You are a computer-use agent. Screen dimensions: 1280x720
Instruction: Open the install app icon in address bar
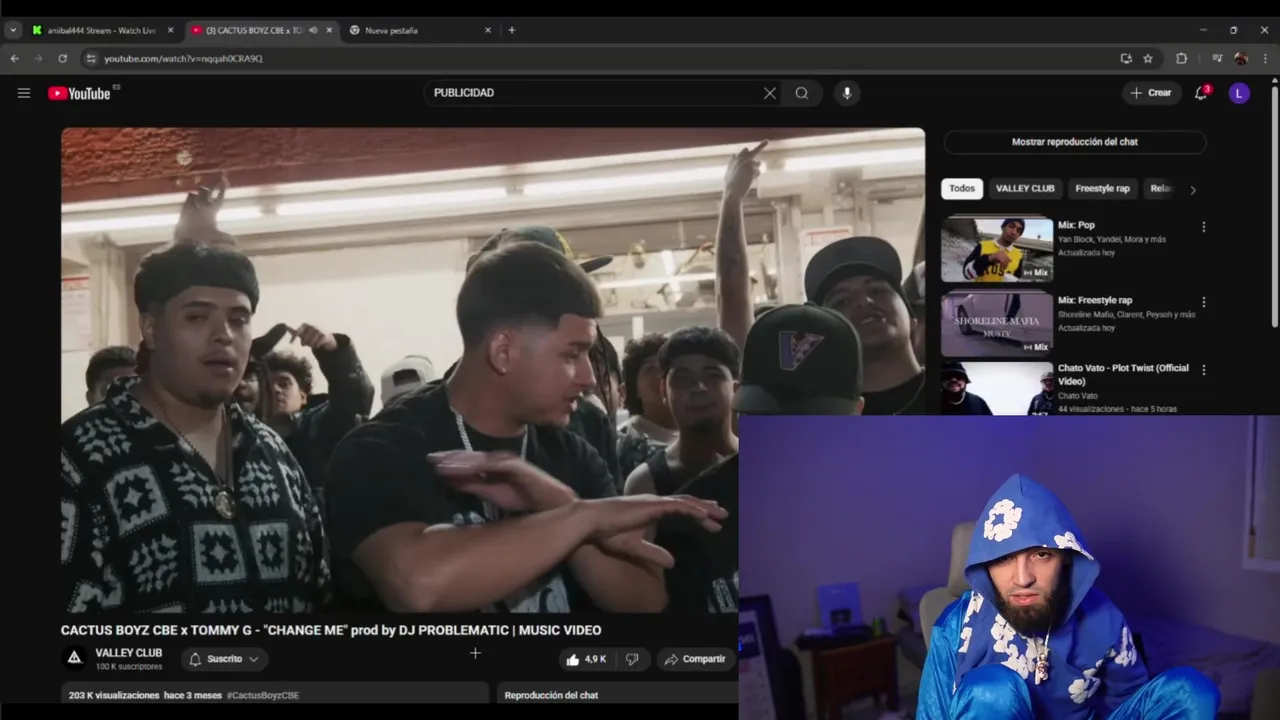click(1126, 59)
